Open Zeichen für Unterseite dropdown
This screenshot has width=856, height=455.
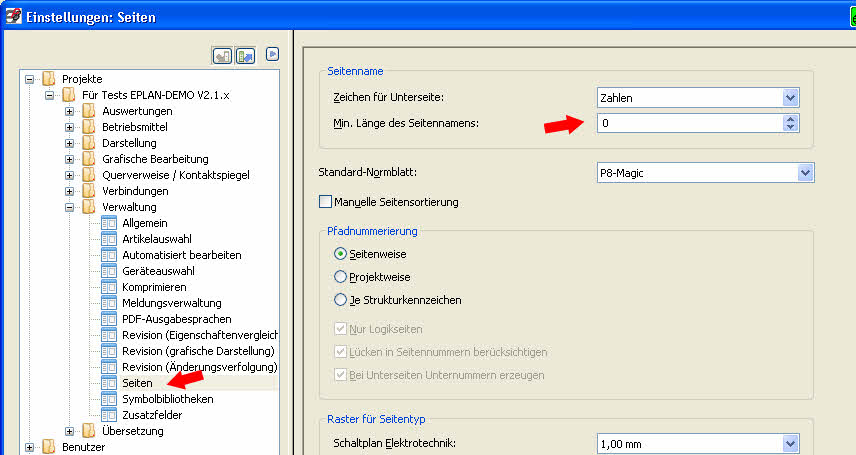point(790,98)
